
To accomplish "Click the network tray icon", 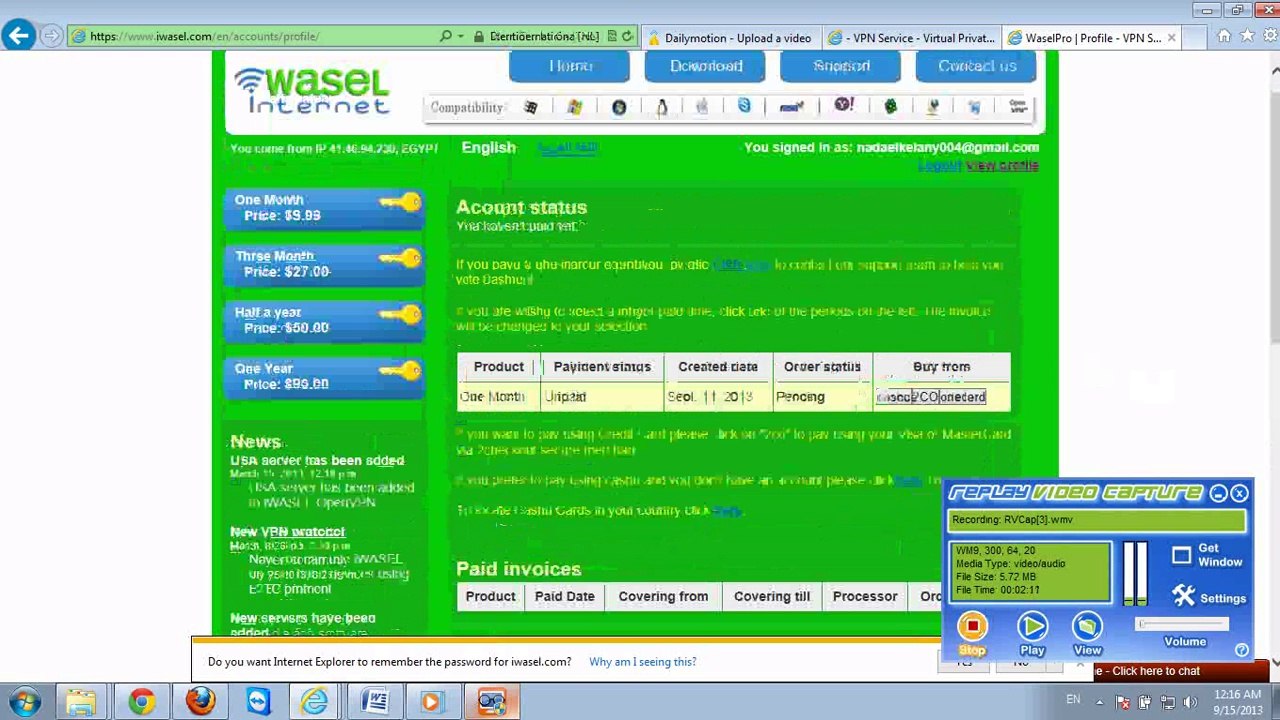I will 1167,701.
